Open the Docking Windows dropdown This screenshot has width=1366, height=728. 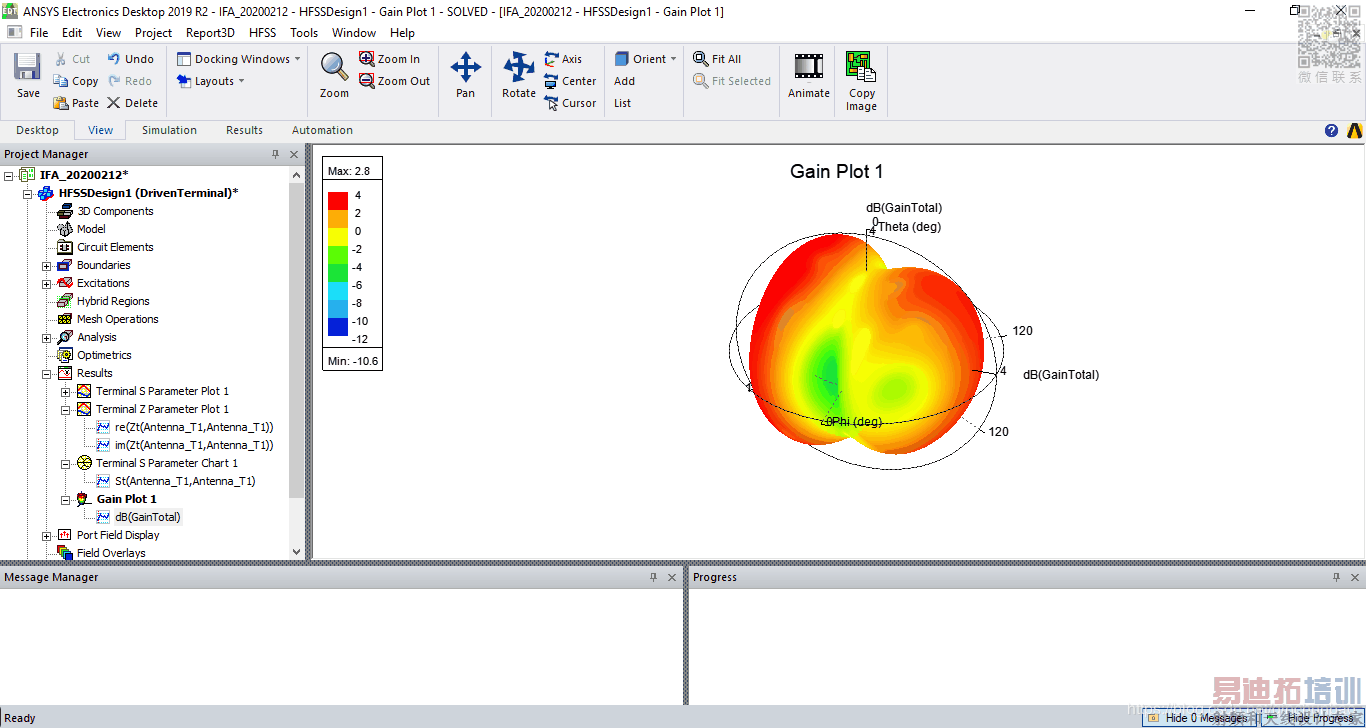tap(239, 59)
